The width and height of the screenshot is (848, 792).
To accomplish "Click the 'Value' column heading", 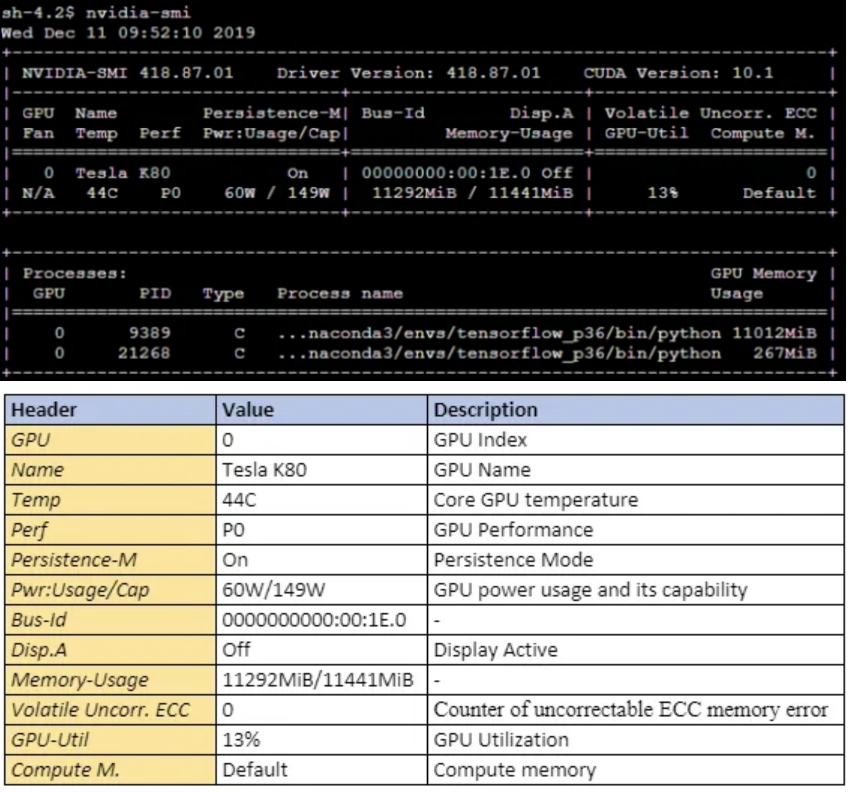I will pos(248,410).
